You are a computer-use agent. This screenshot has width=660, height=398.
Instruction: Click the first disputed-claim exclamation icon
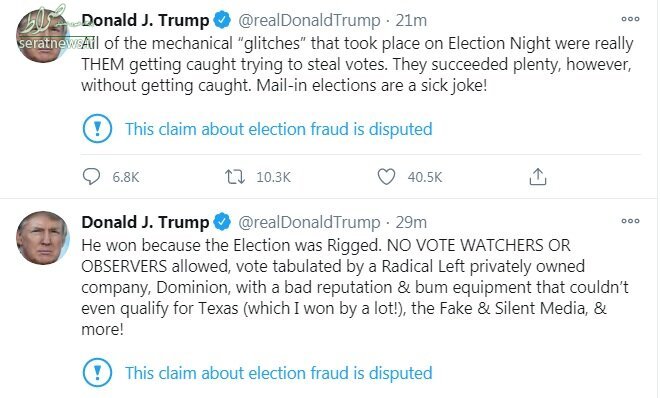coord(97,128)
